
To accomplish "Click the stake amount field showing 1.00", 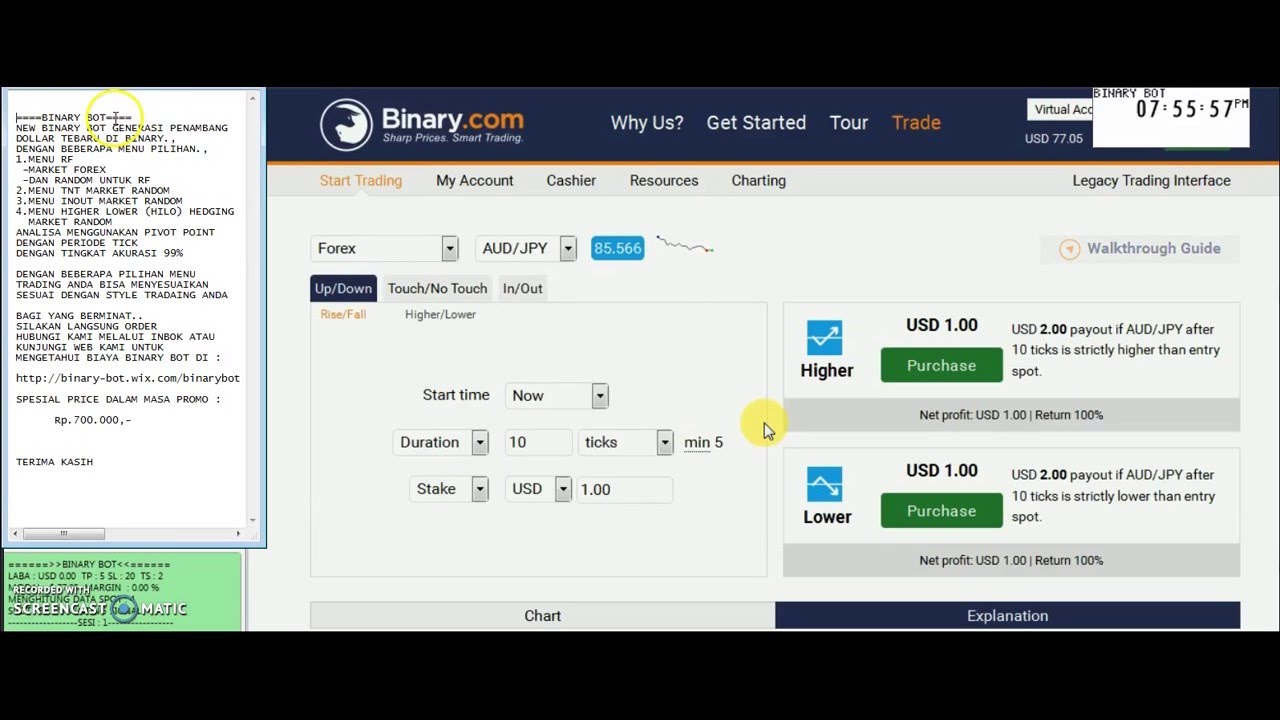I will [625, 489].
